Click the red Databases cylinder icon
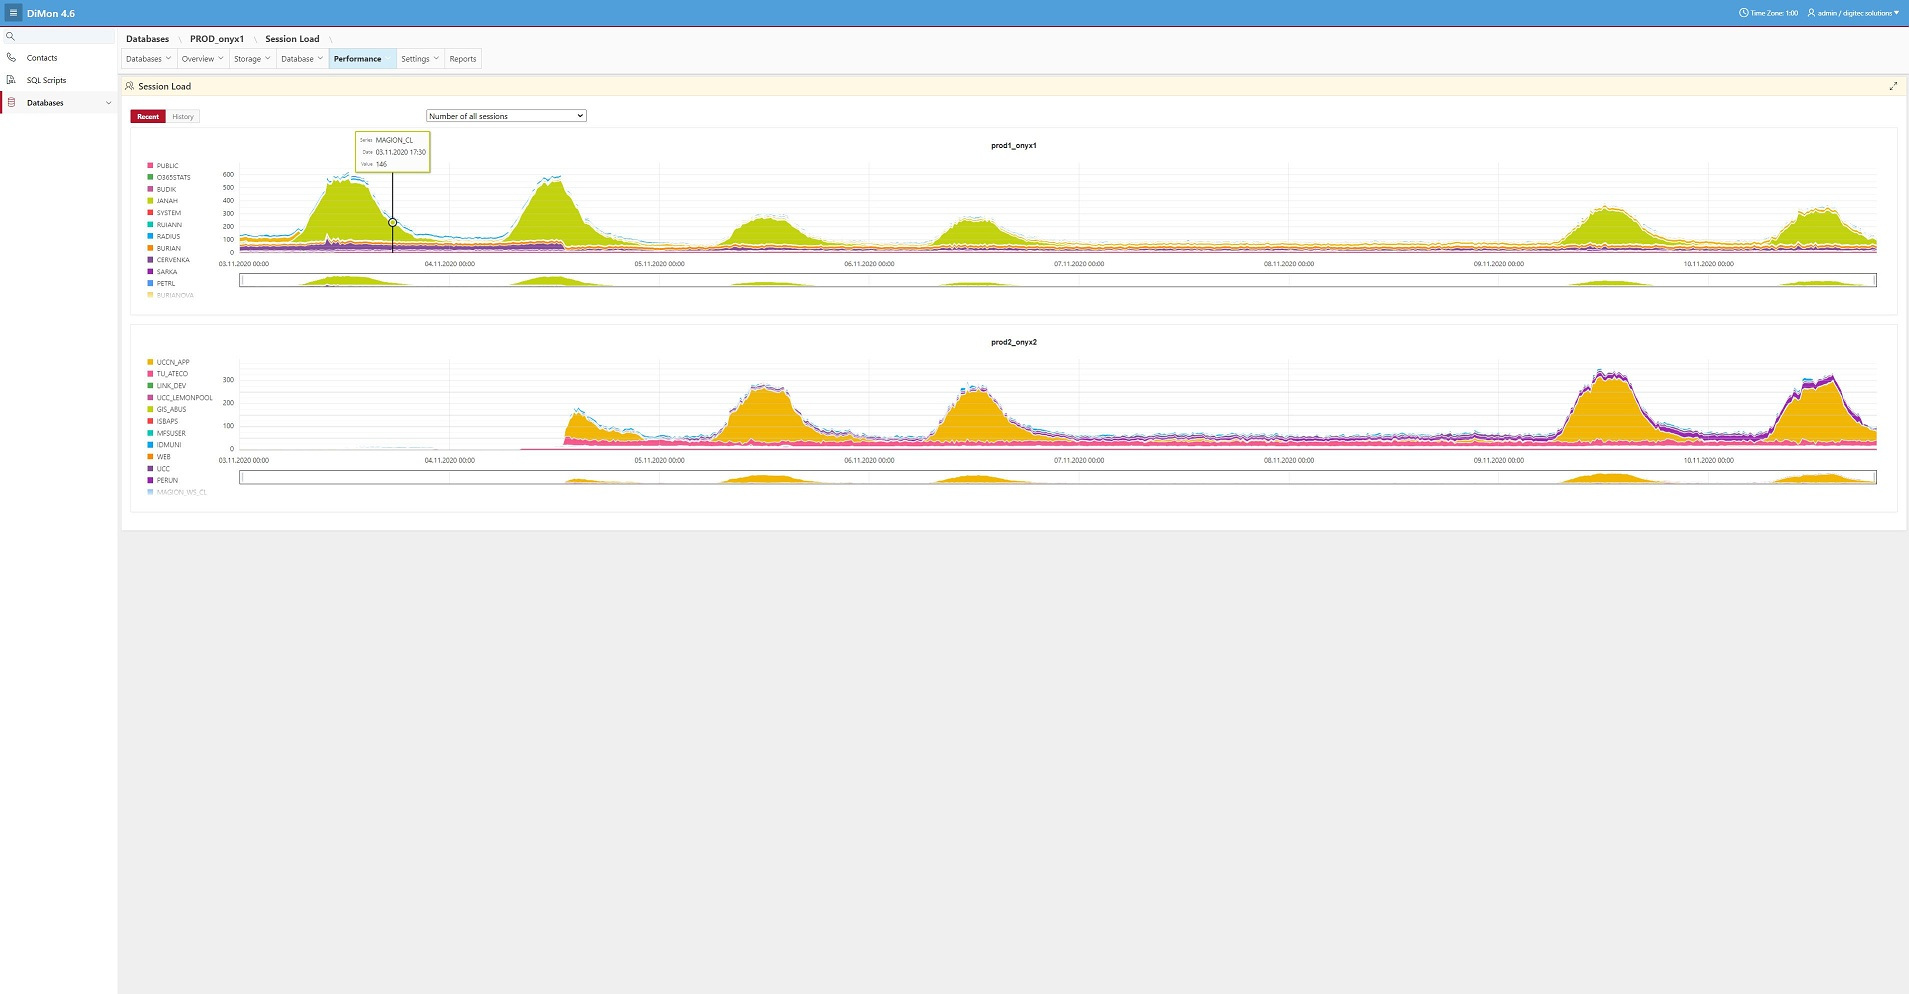 (x=11, y=103)
